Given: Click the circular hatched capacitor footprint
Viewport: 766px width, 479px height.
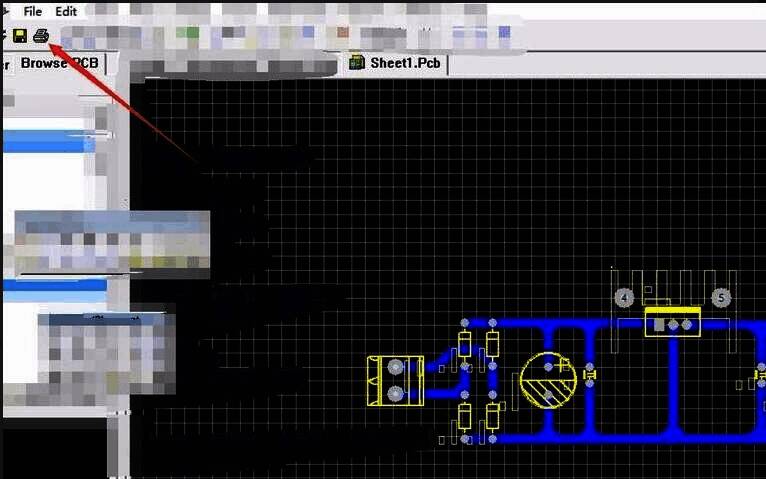Looking at the screenshot, I should click(x=548, y=381).
